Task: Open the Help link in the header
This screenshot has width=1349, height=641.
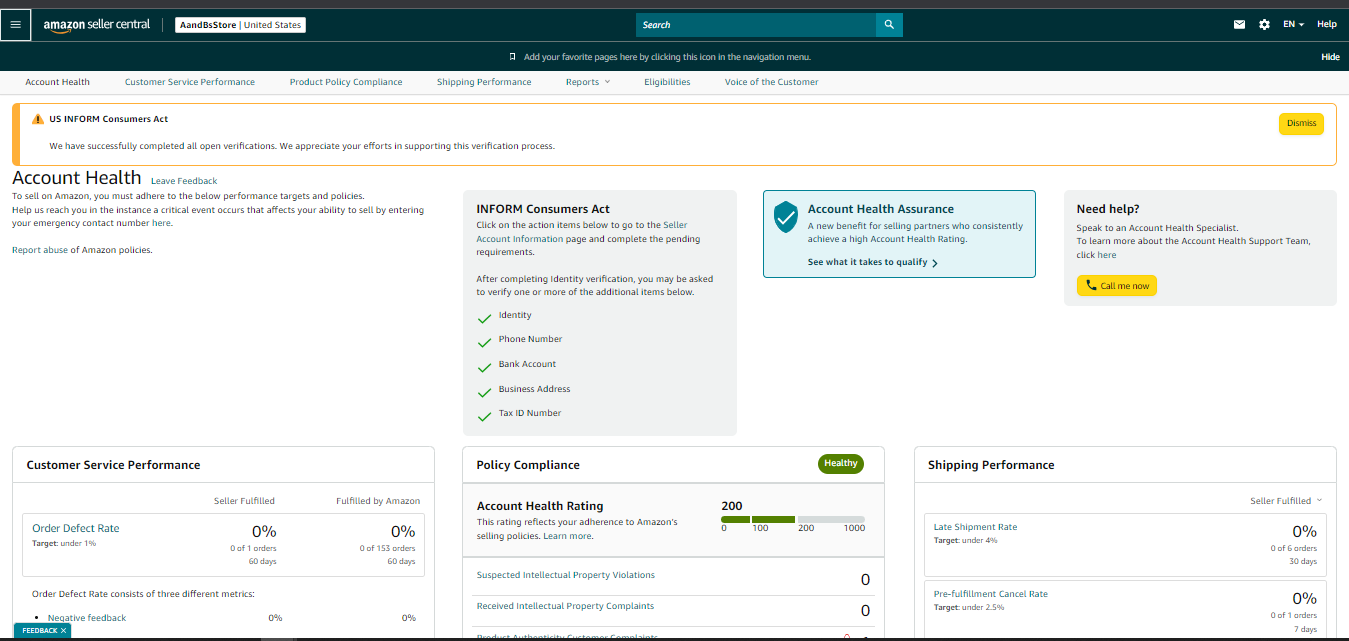Action: (1327, 24)
